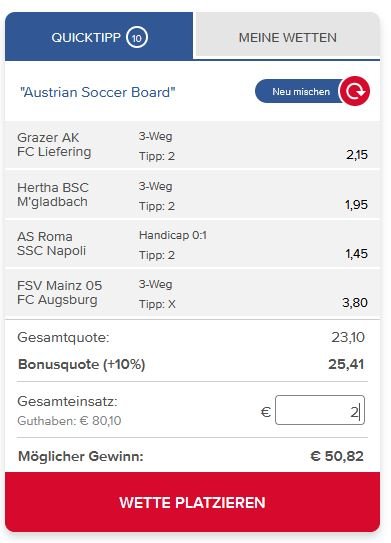Click the 2,15 odds for Grazer AK match
This screenshot has height=543, width=391.
click(357, 155)
